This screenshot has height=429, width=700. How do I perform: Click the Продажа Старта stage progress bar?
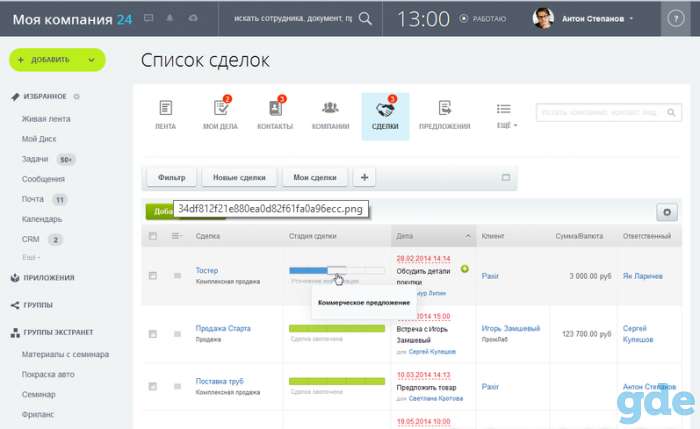(337, 329)
